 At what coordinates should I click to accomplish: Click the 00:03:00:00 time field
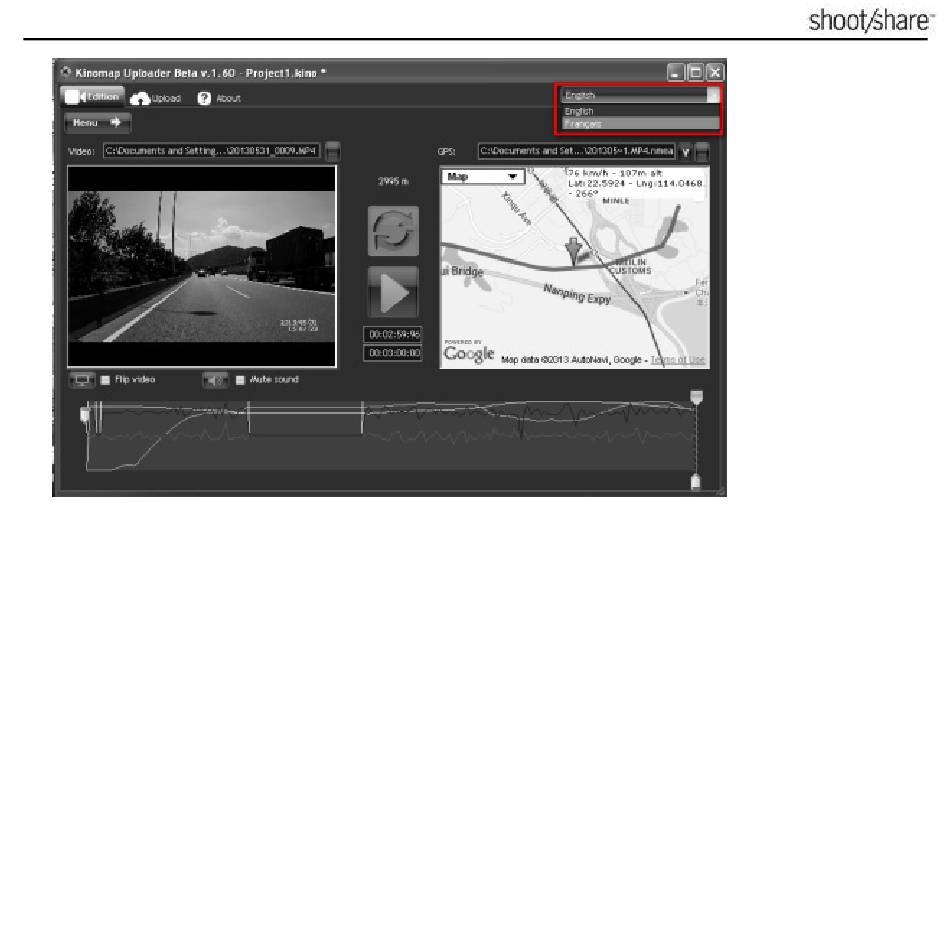click(x=394, y=353)
